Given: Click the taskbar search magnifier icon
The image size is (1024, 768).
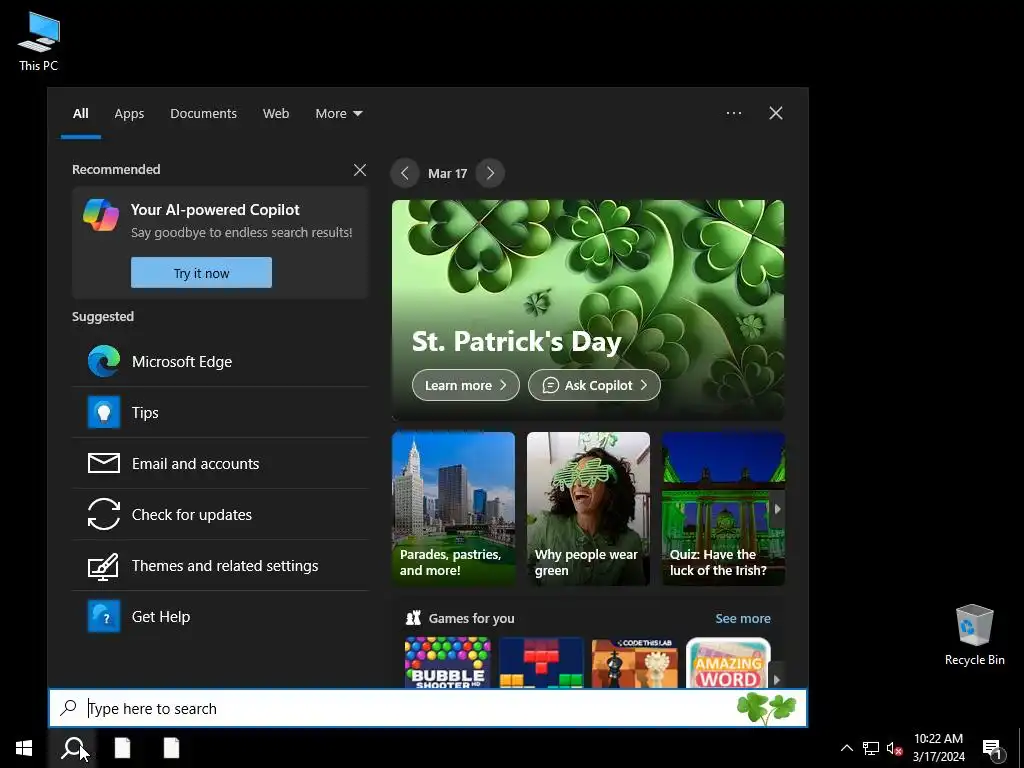Looking at the screenshot, I should click(x=72, y=748).
